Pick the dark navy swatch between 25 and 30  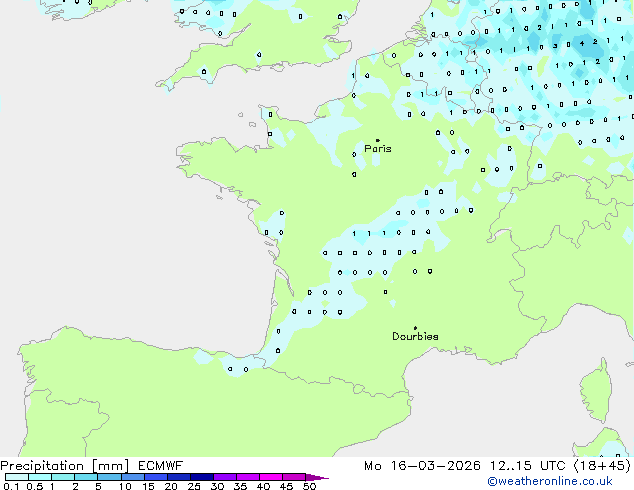point(202,477)
